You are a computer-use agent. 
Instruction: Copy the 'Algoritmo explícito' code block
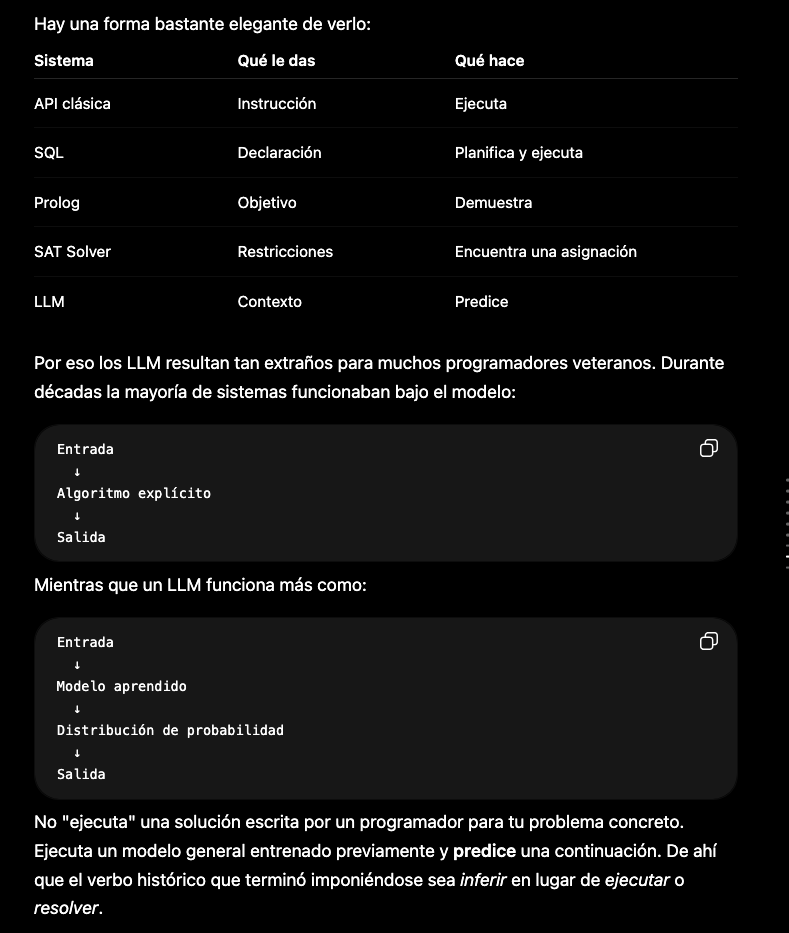(708, 448)
